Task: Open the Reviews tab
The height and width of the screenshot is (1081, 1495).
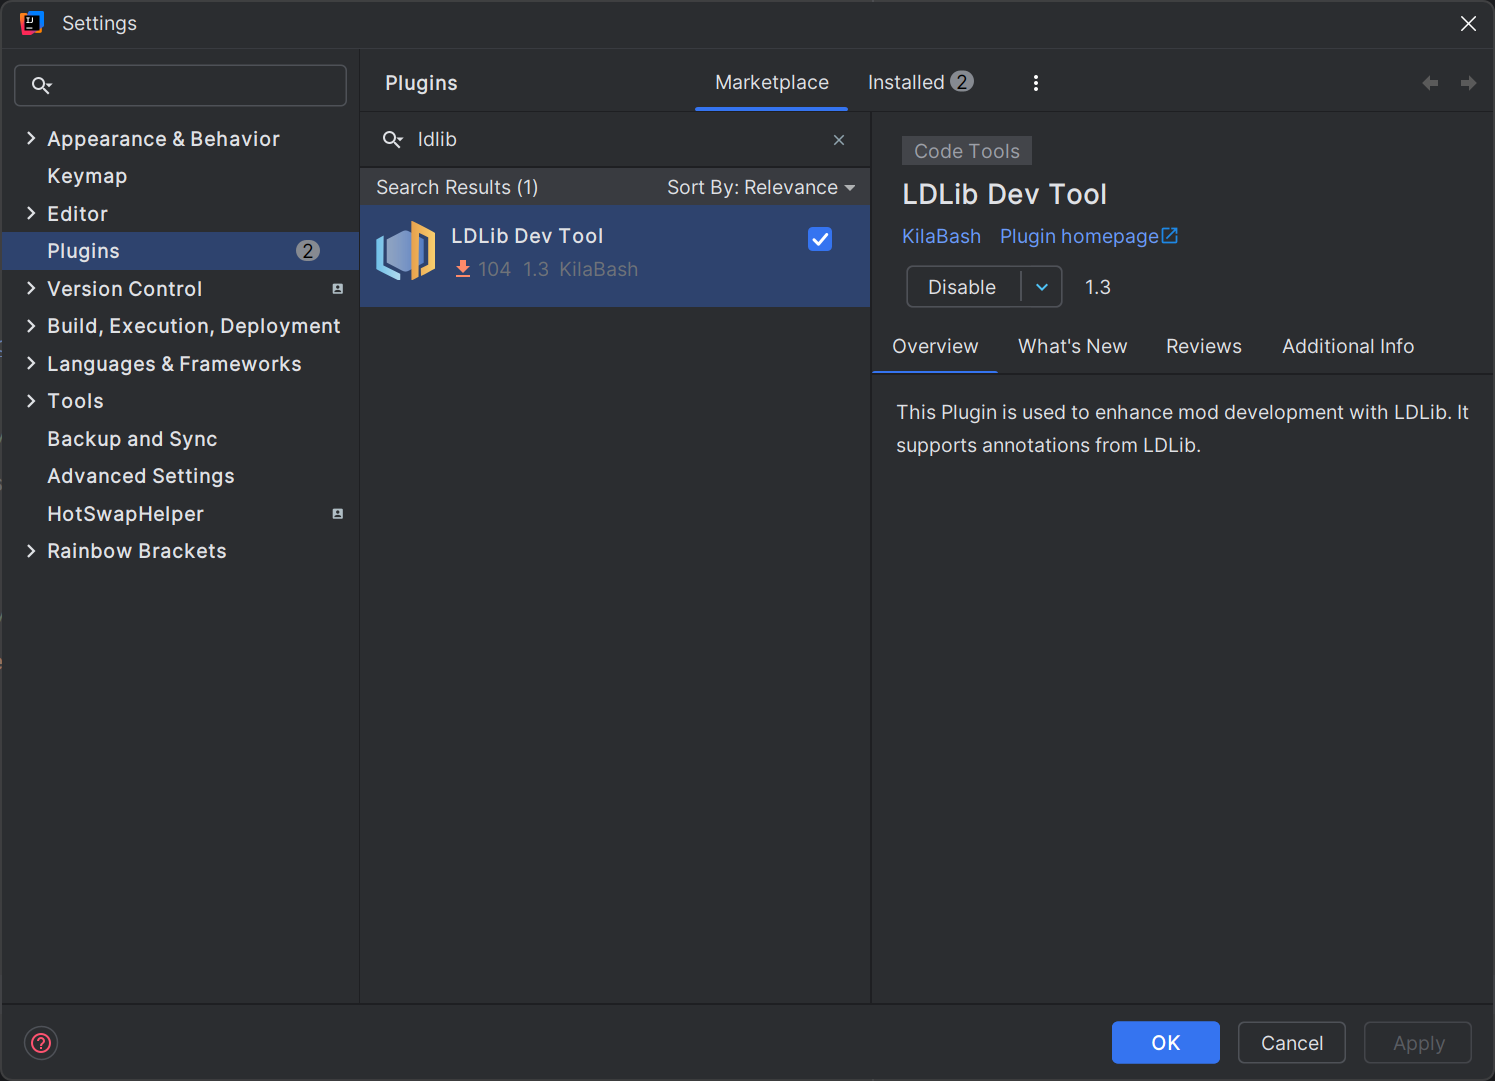Action: click(x=1203, y=347)
